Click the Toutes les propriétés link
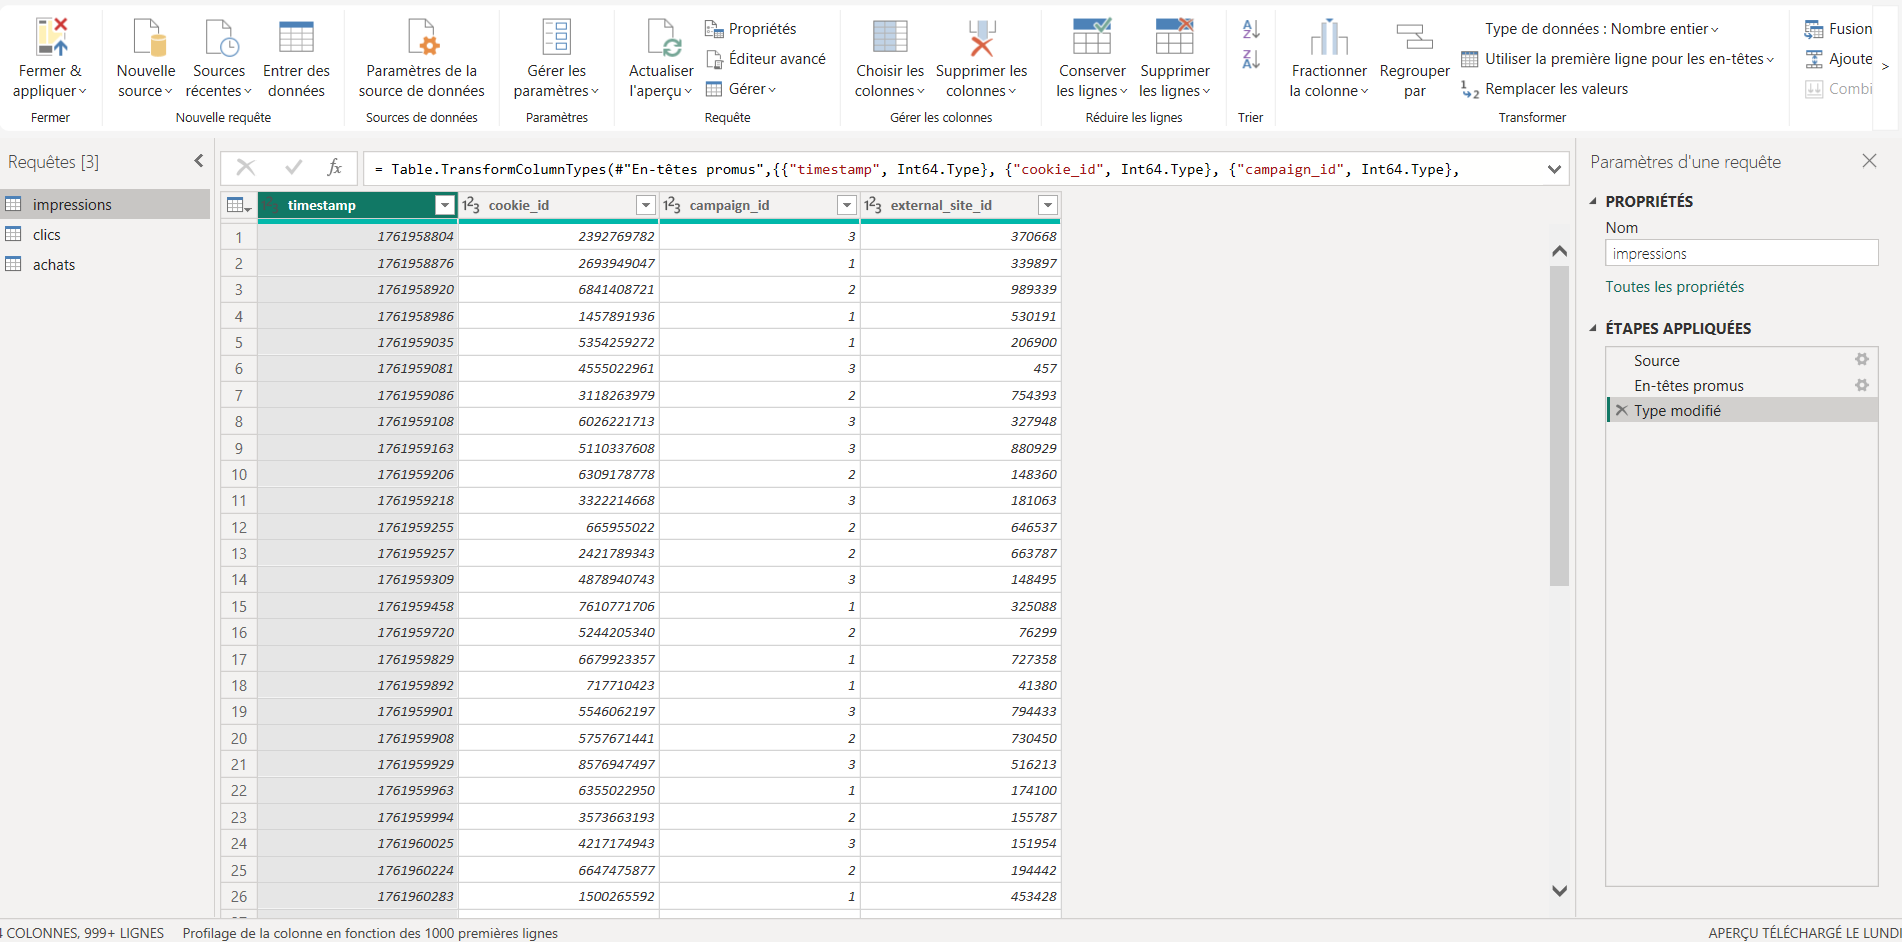This screenshot has width=1902, height=942. [1674, 287]
